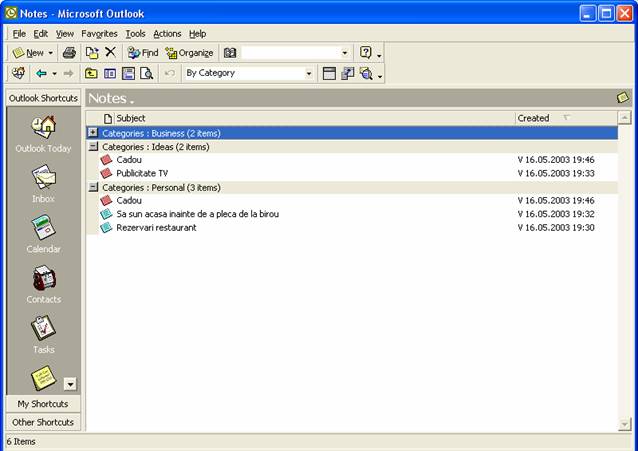
Task: Go up one folder level icon
Action: tap(91, 74)
